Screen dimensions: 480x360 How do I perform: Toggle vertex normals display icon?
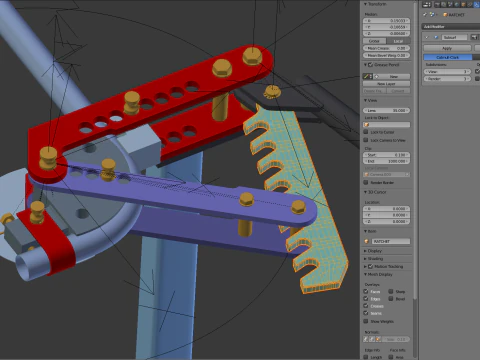tap(366, 339)
